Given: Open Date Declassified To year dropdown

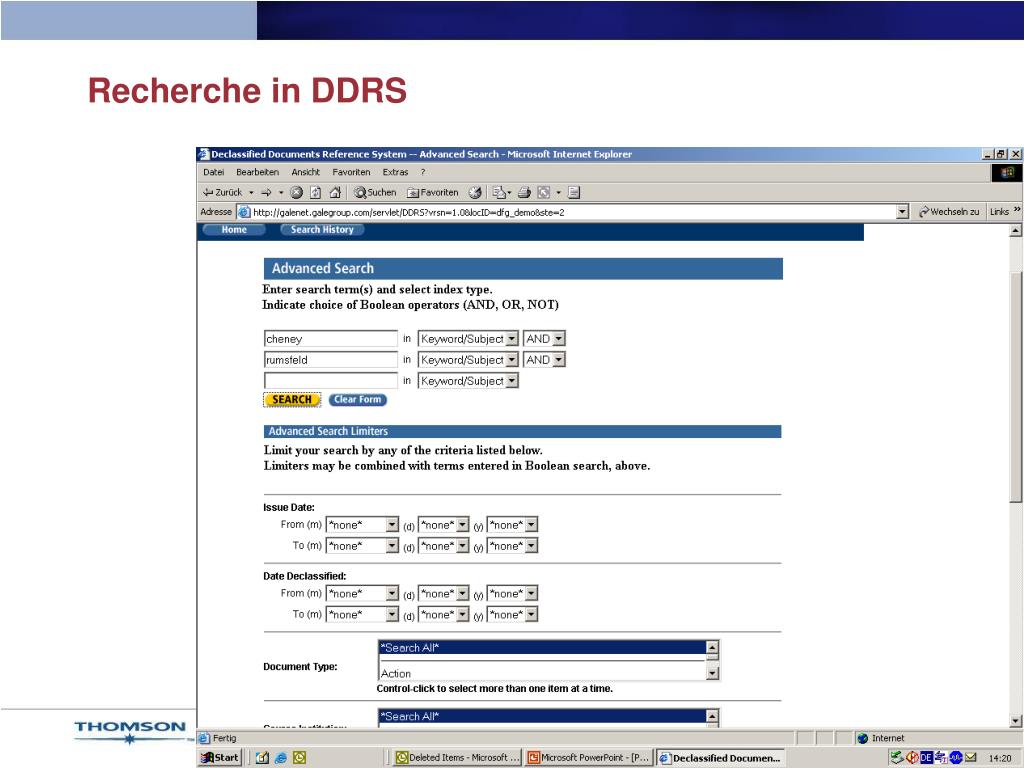Looking at the screenshot, I should pos(512,615).
